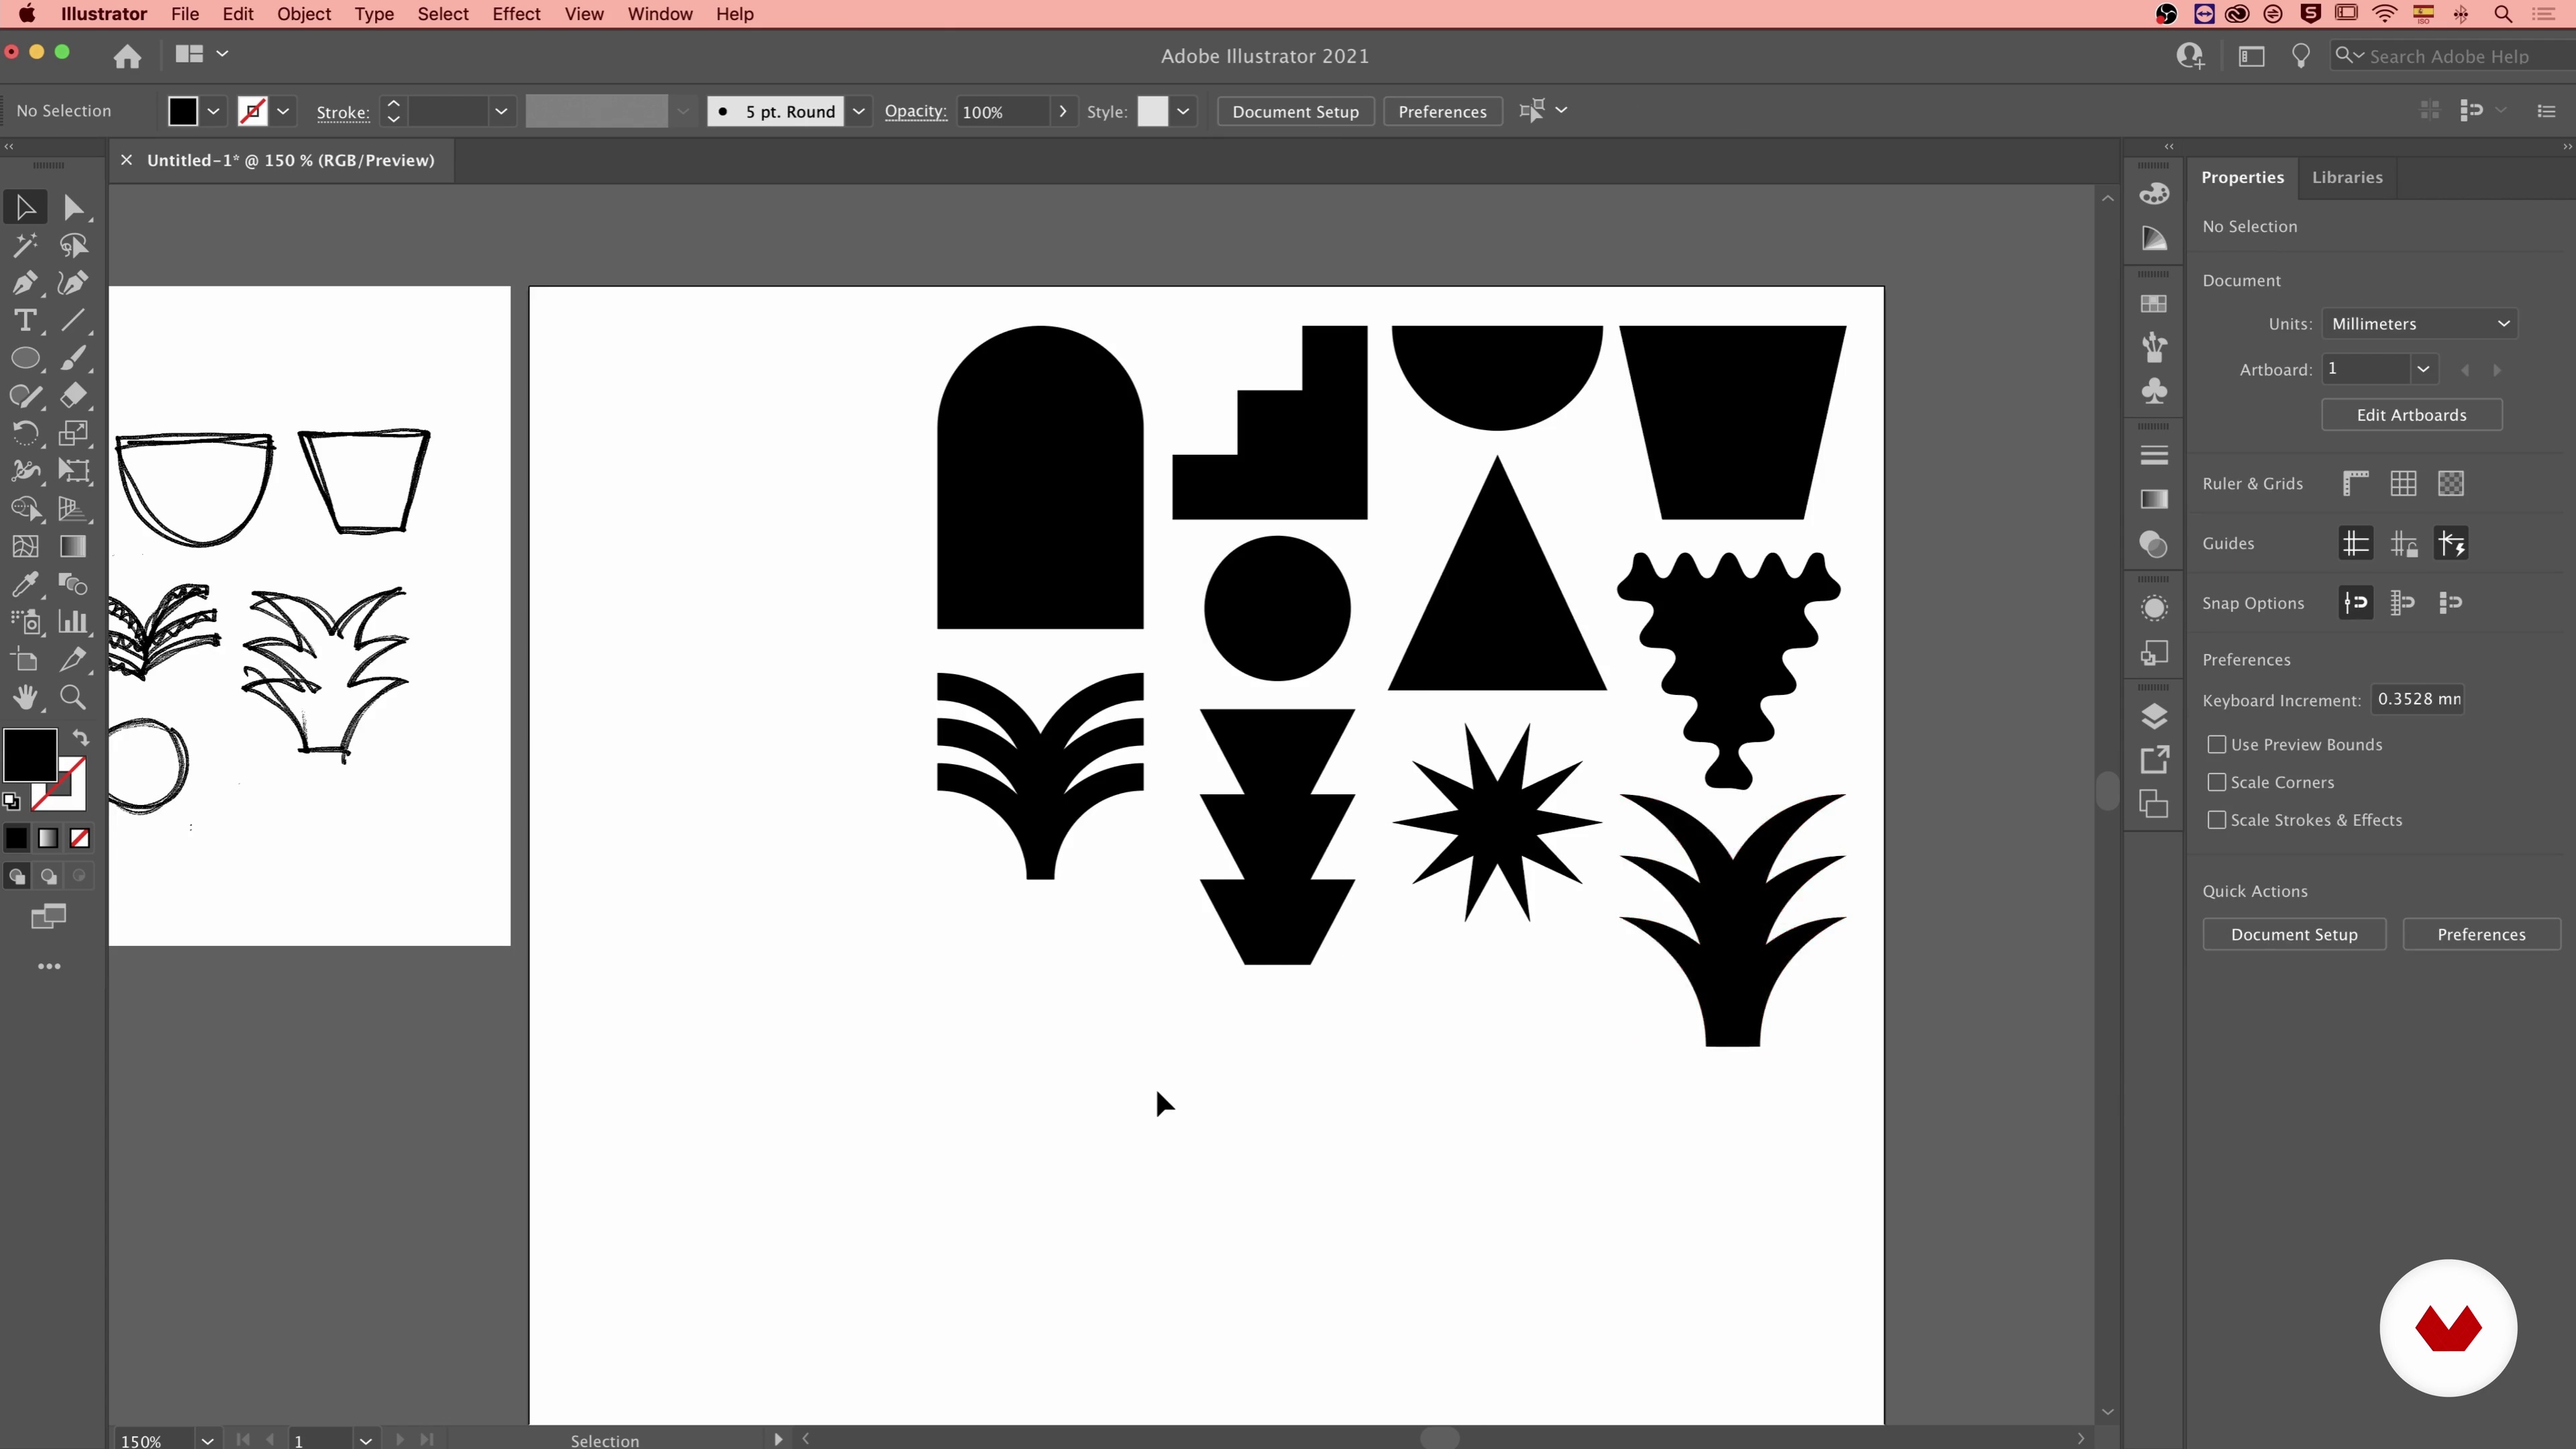Select the Zoom tool

pyautogui.click(x=72, y=697)
